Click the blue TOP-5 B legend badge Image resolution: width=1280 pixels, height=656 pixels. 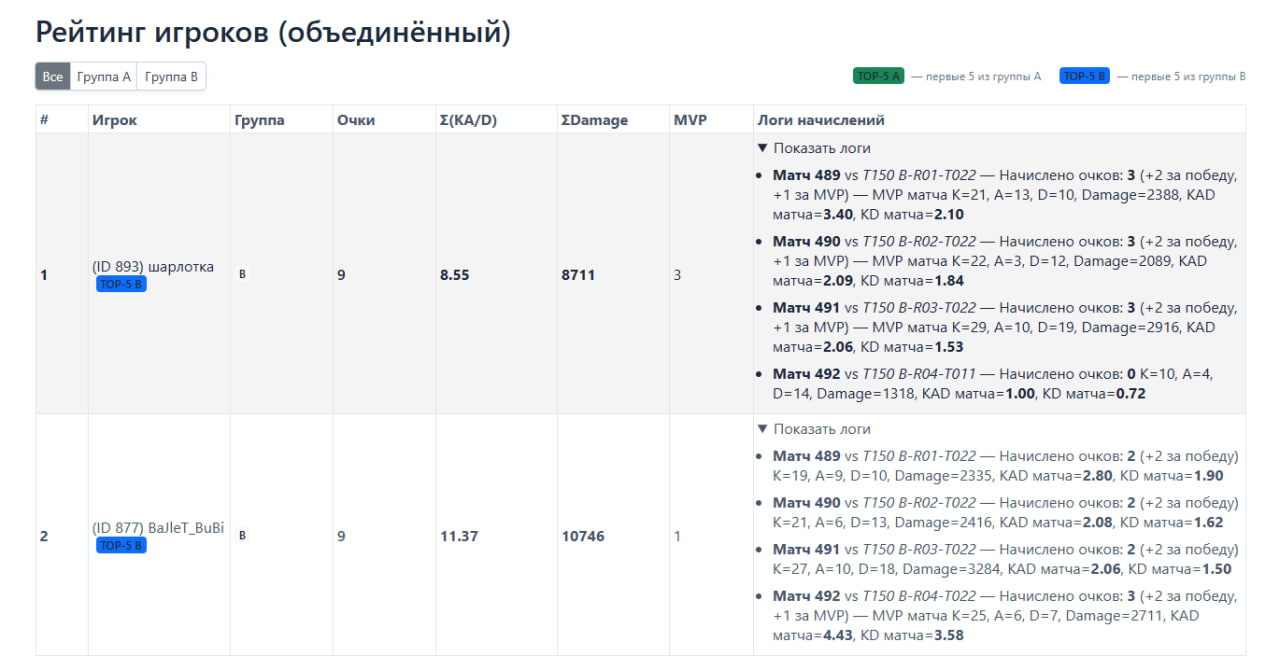coord(1084,76)
